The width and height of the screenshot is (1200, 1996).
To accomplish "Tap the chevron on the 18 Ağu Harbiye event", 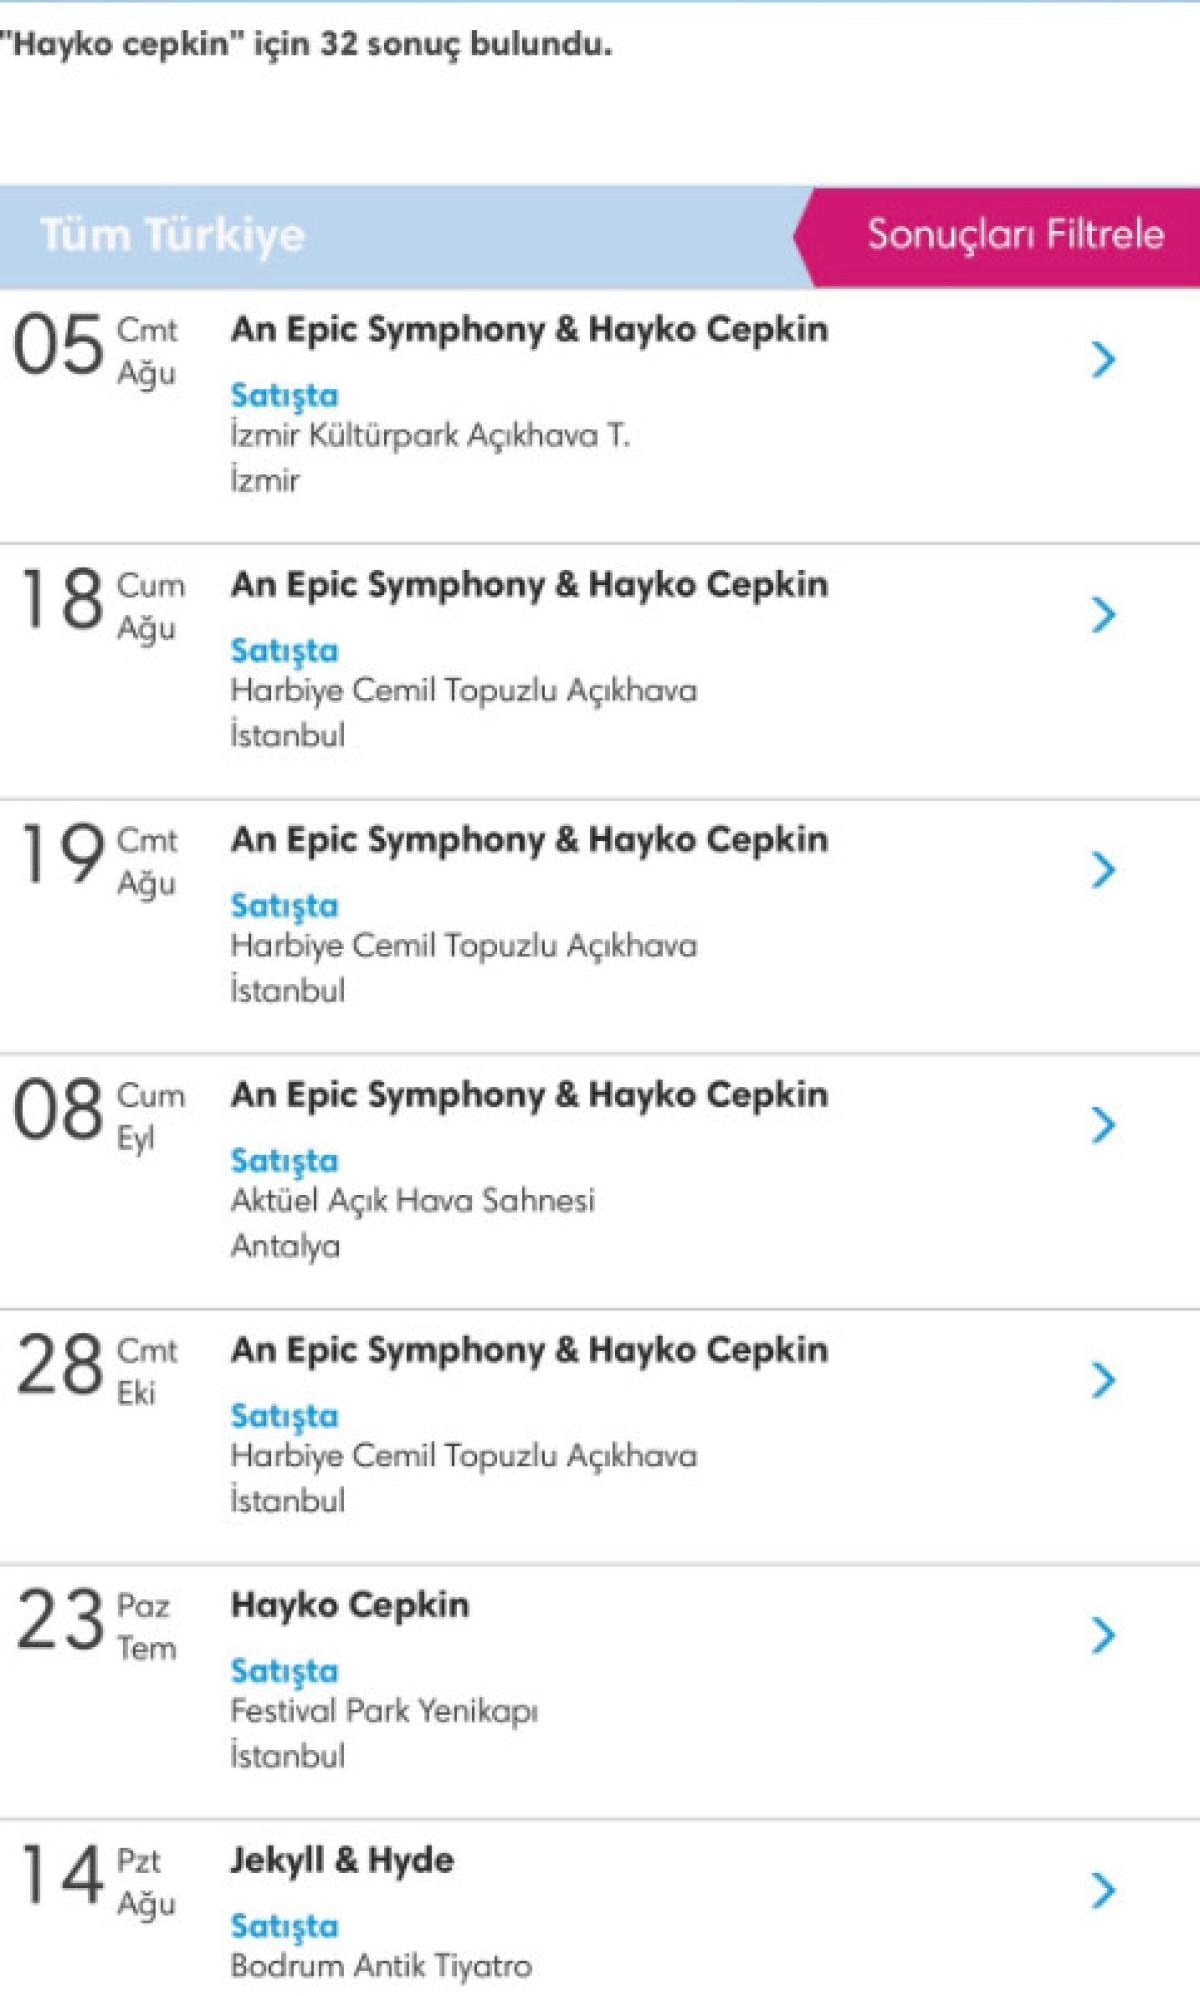I will point(1102,614).
